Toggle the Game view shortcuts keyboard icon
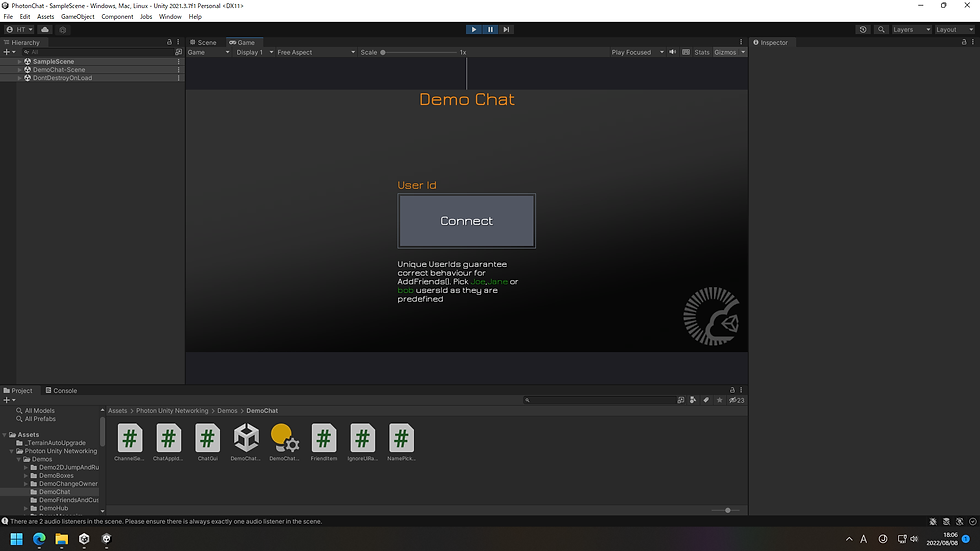 pos(686,52)
